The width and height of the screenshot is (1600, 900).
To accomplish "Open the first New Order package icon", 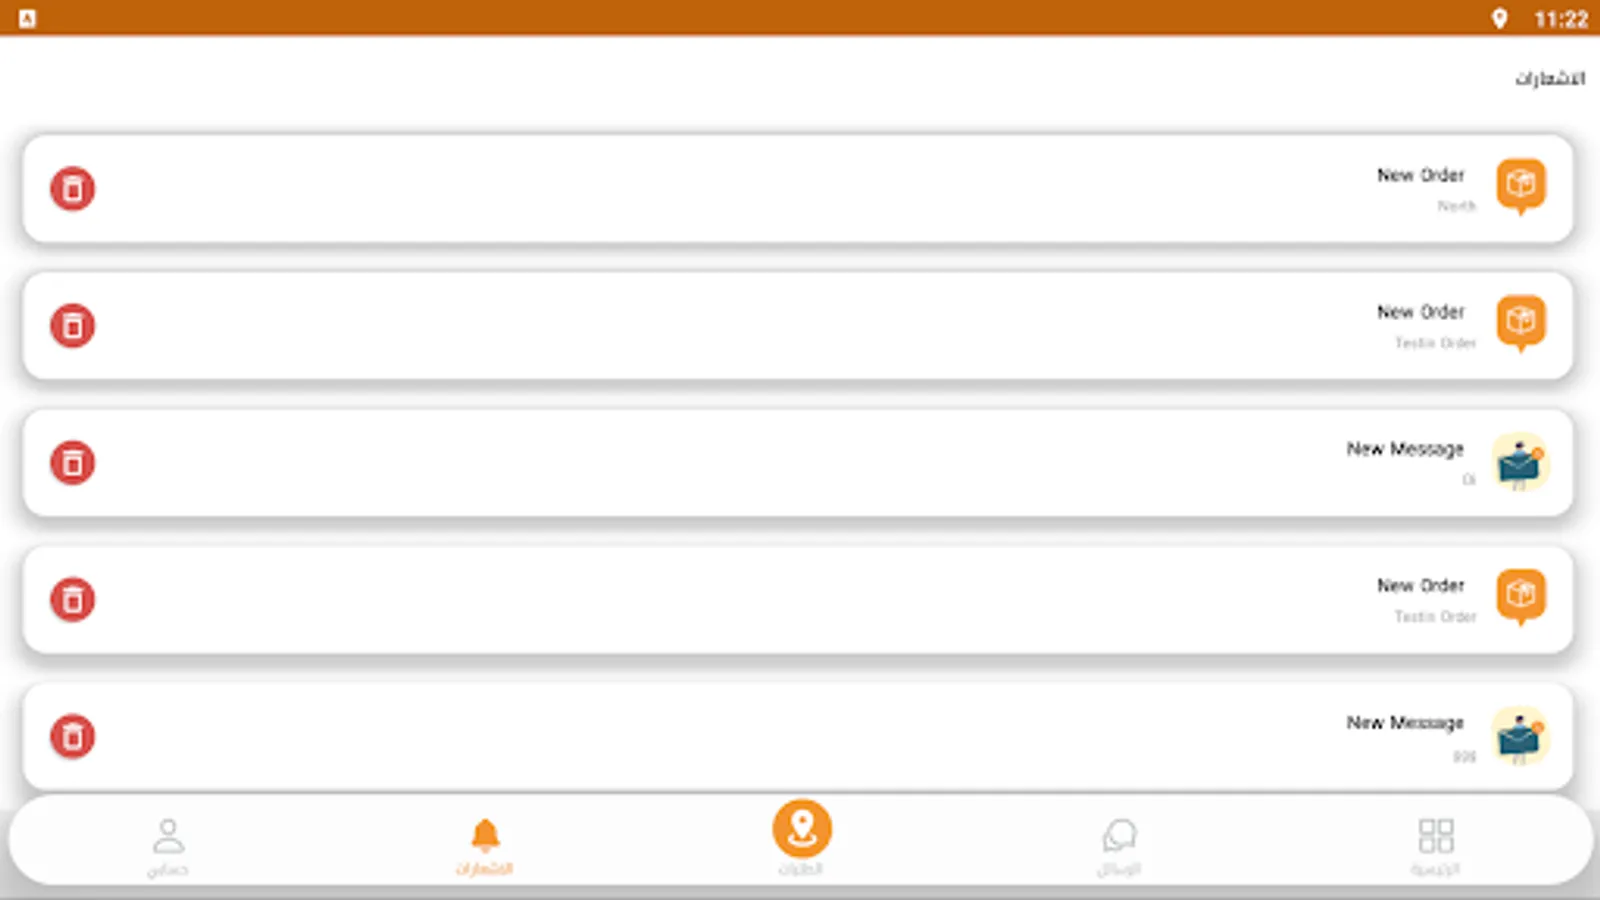I will pyautogui.click(x=1521, y=187).
